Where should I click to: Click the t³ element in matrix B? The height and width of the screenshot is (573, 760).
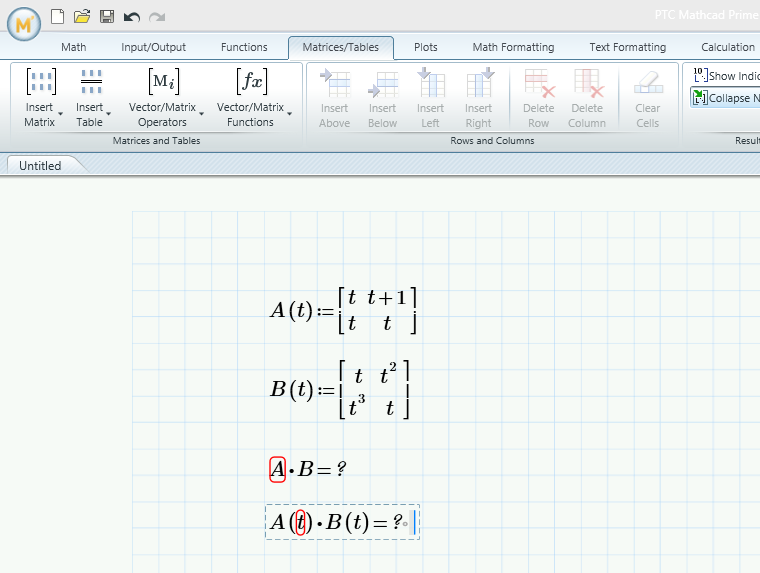pyautogui.click(x=356, y=406)
